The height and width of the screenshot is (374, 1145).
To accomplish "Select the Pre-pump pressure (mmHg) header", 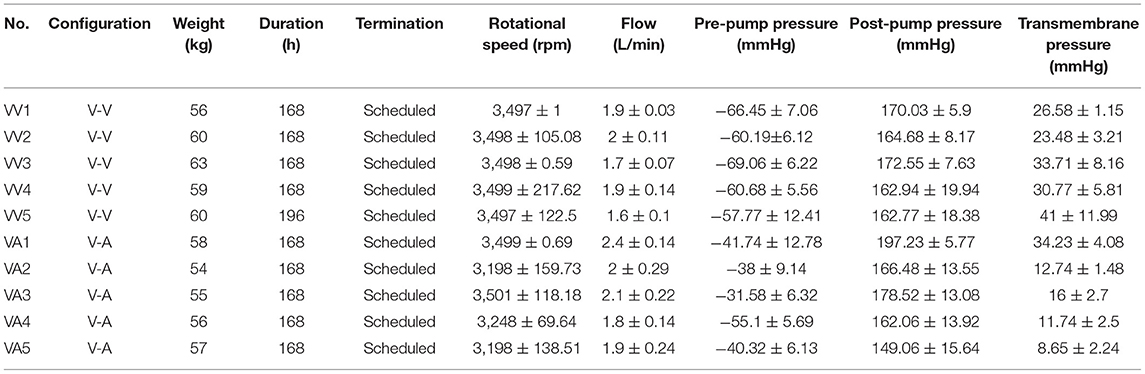I will click(x=766, y=34).
